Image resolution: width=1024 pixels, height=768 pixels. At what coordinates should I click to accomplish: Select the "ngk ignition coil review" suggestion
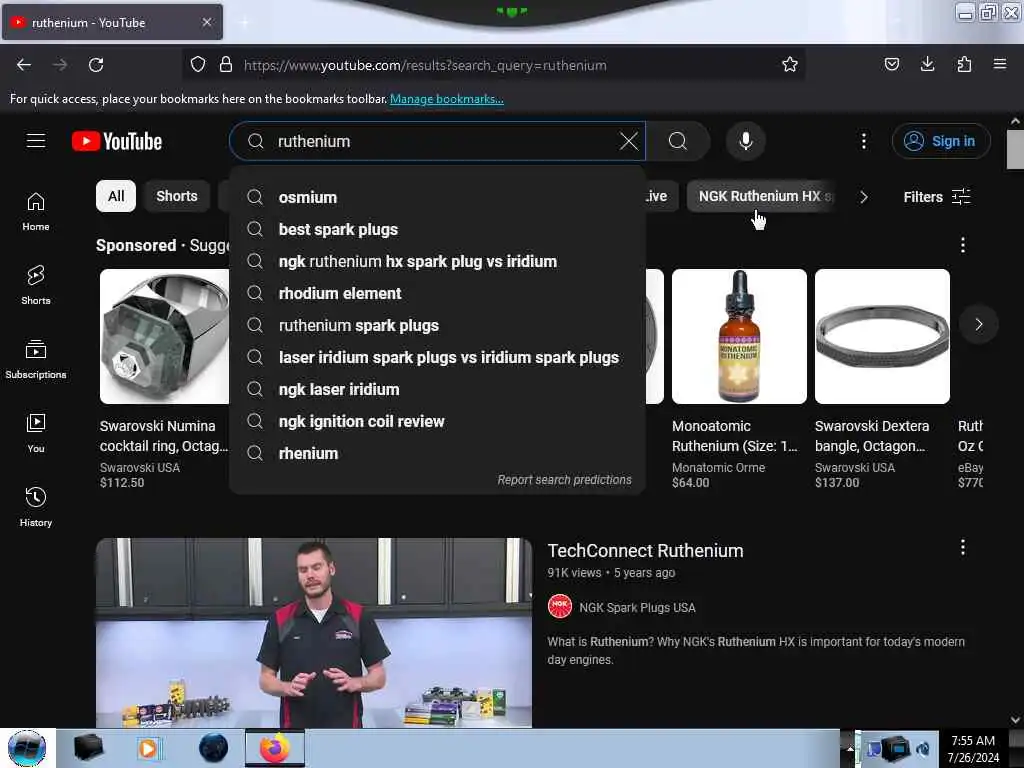[x=437, y=421]
